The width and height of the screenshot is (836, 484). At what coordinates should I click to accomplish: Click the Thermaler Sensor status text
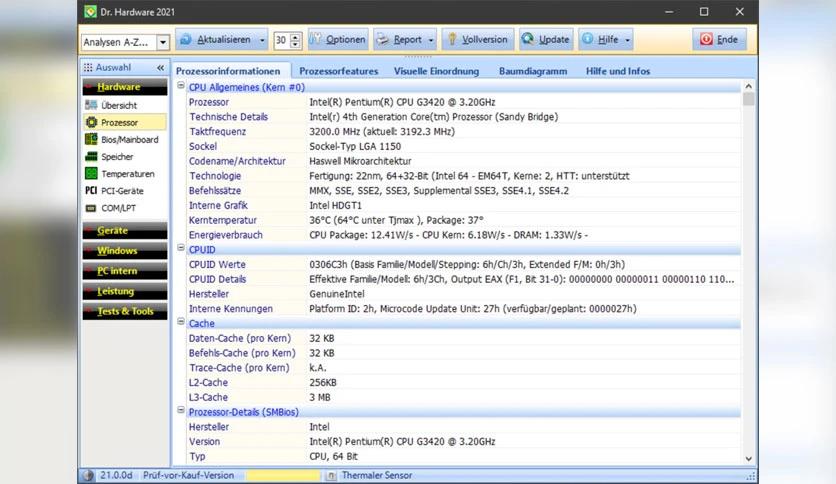(377, 475)
